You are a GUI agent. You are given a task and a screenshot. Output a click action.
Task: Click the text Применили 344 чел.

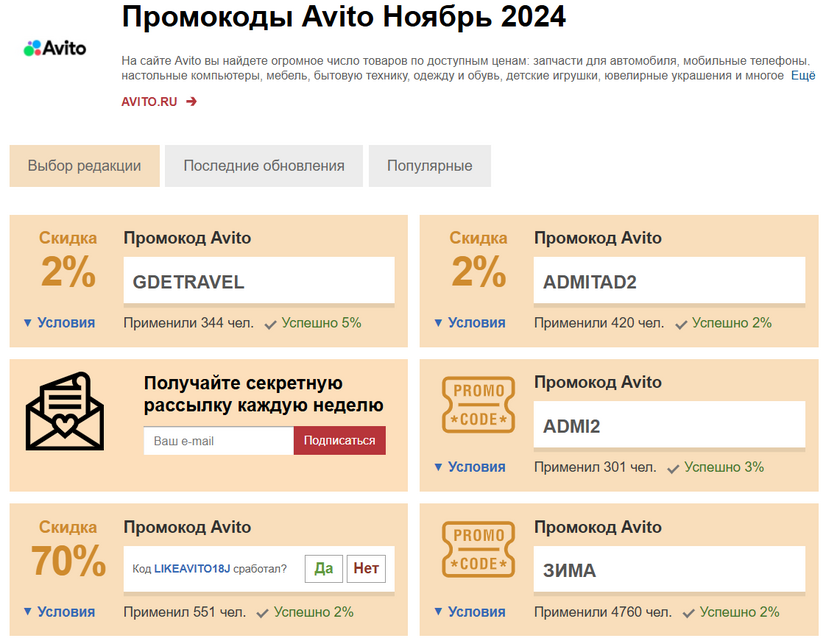coord(189,323)
